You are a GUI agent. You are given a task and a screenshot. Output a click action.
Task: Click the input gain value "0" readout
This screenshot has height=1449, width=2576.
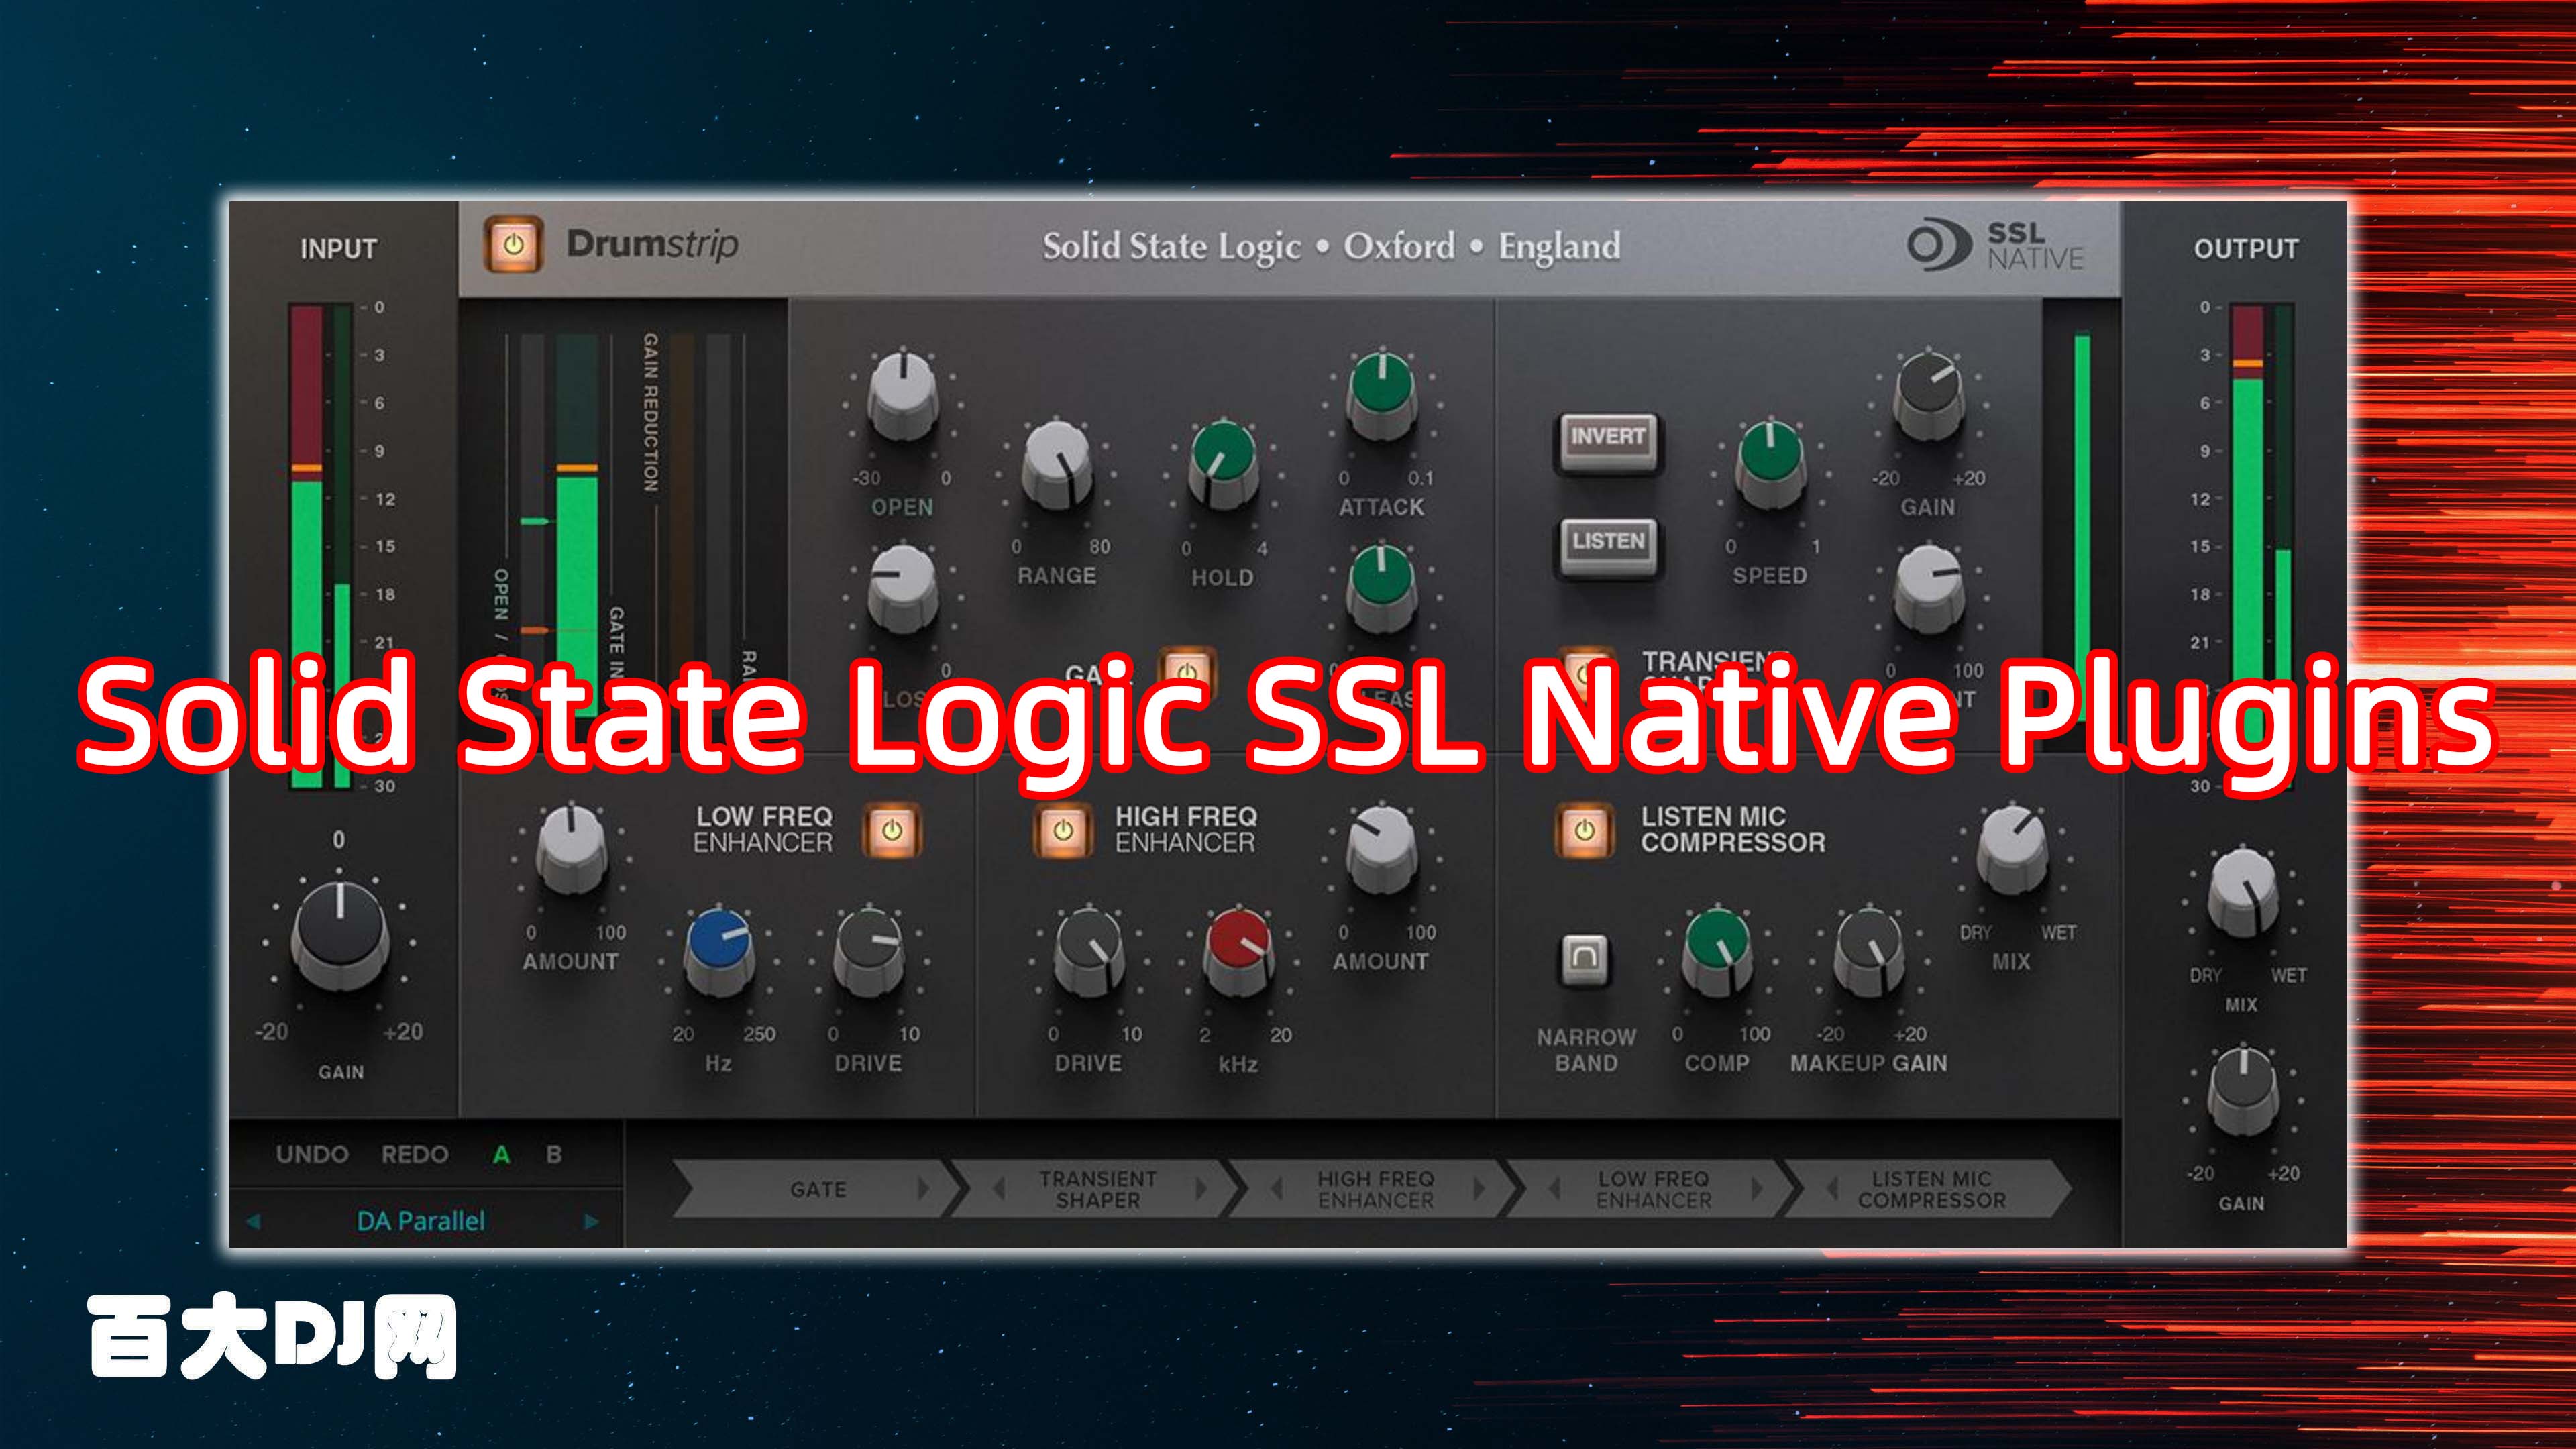pyautogui.click(x=339, y=840)
